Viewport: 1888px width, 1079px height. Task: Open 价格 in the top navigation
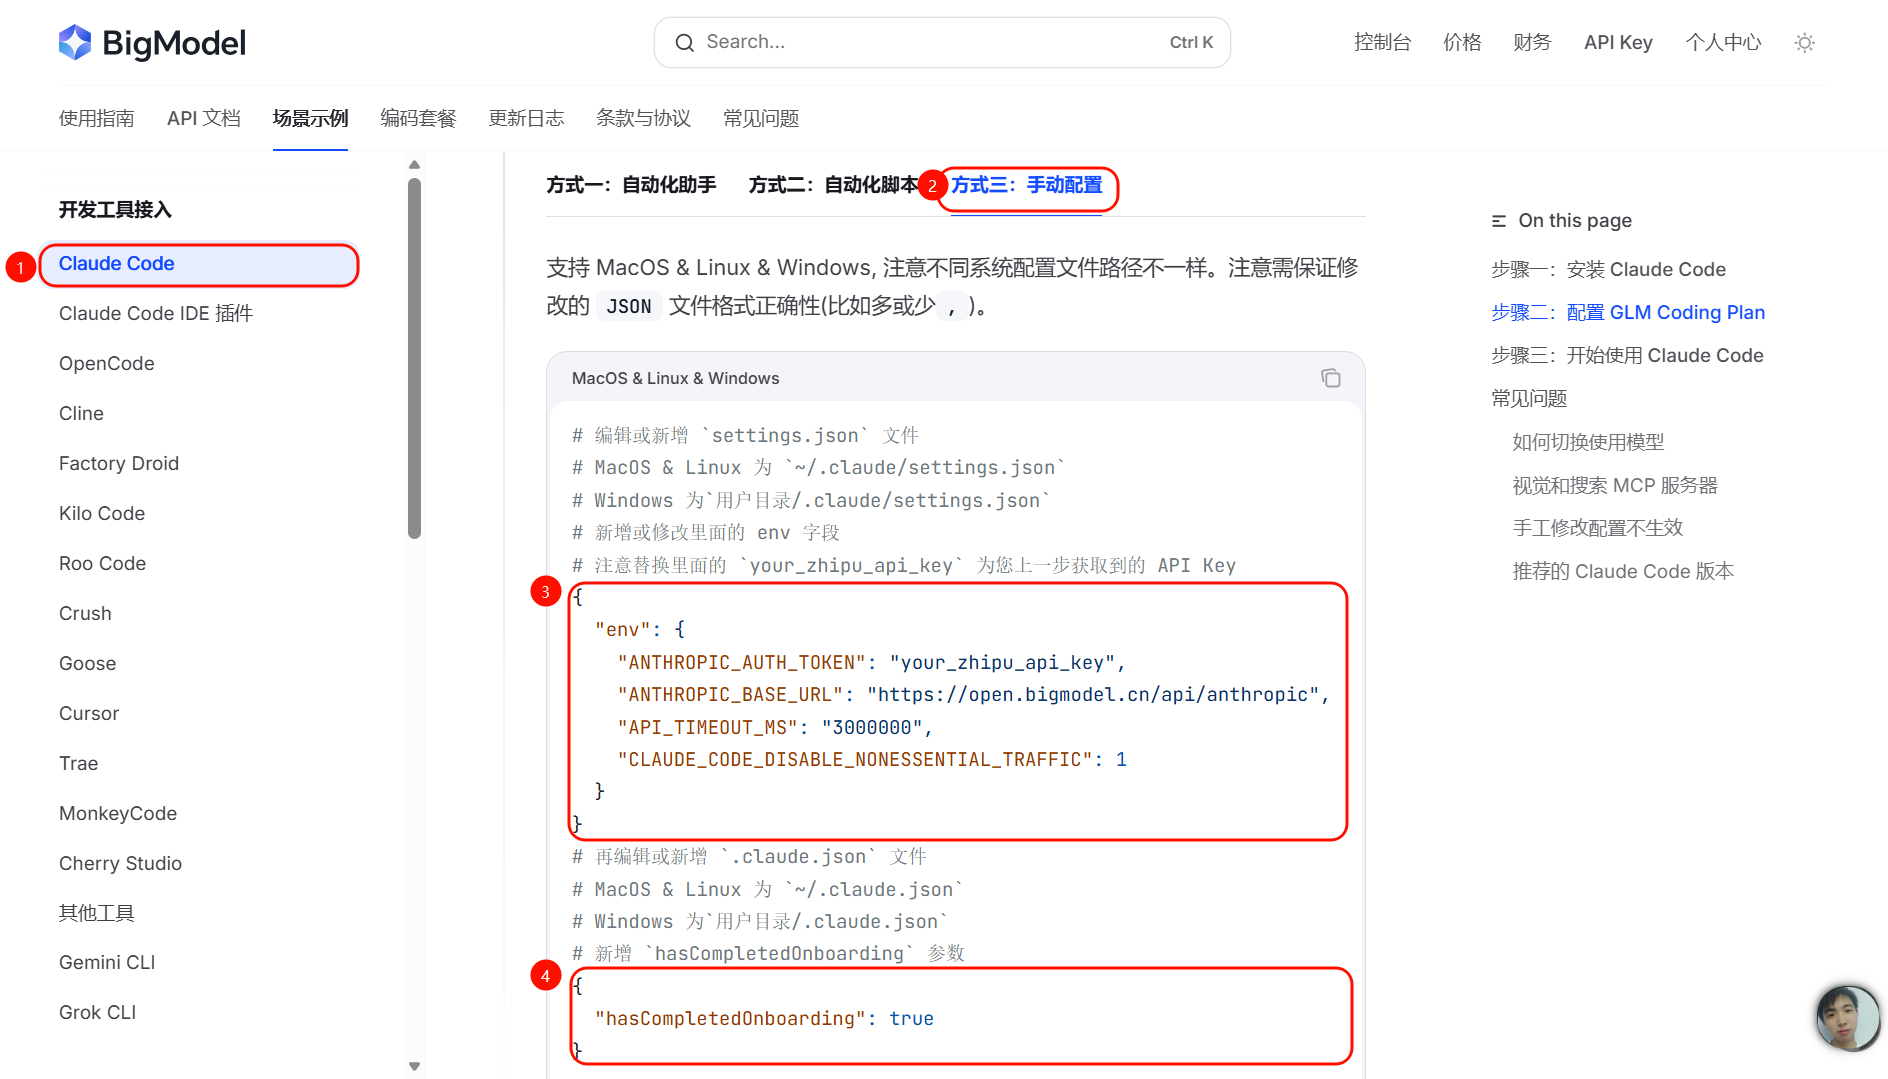point(1462,42)
